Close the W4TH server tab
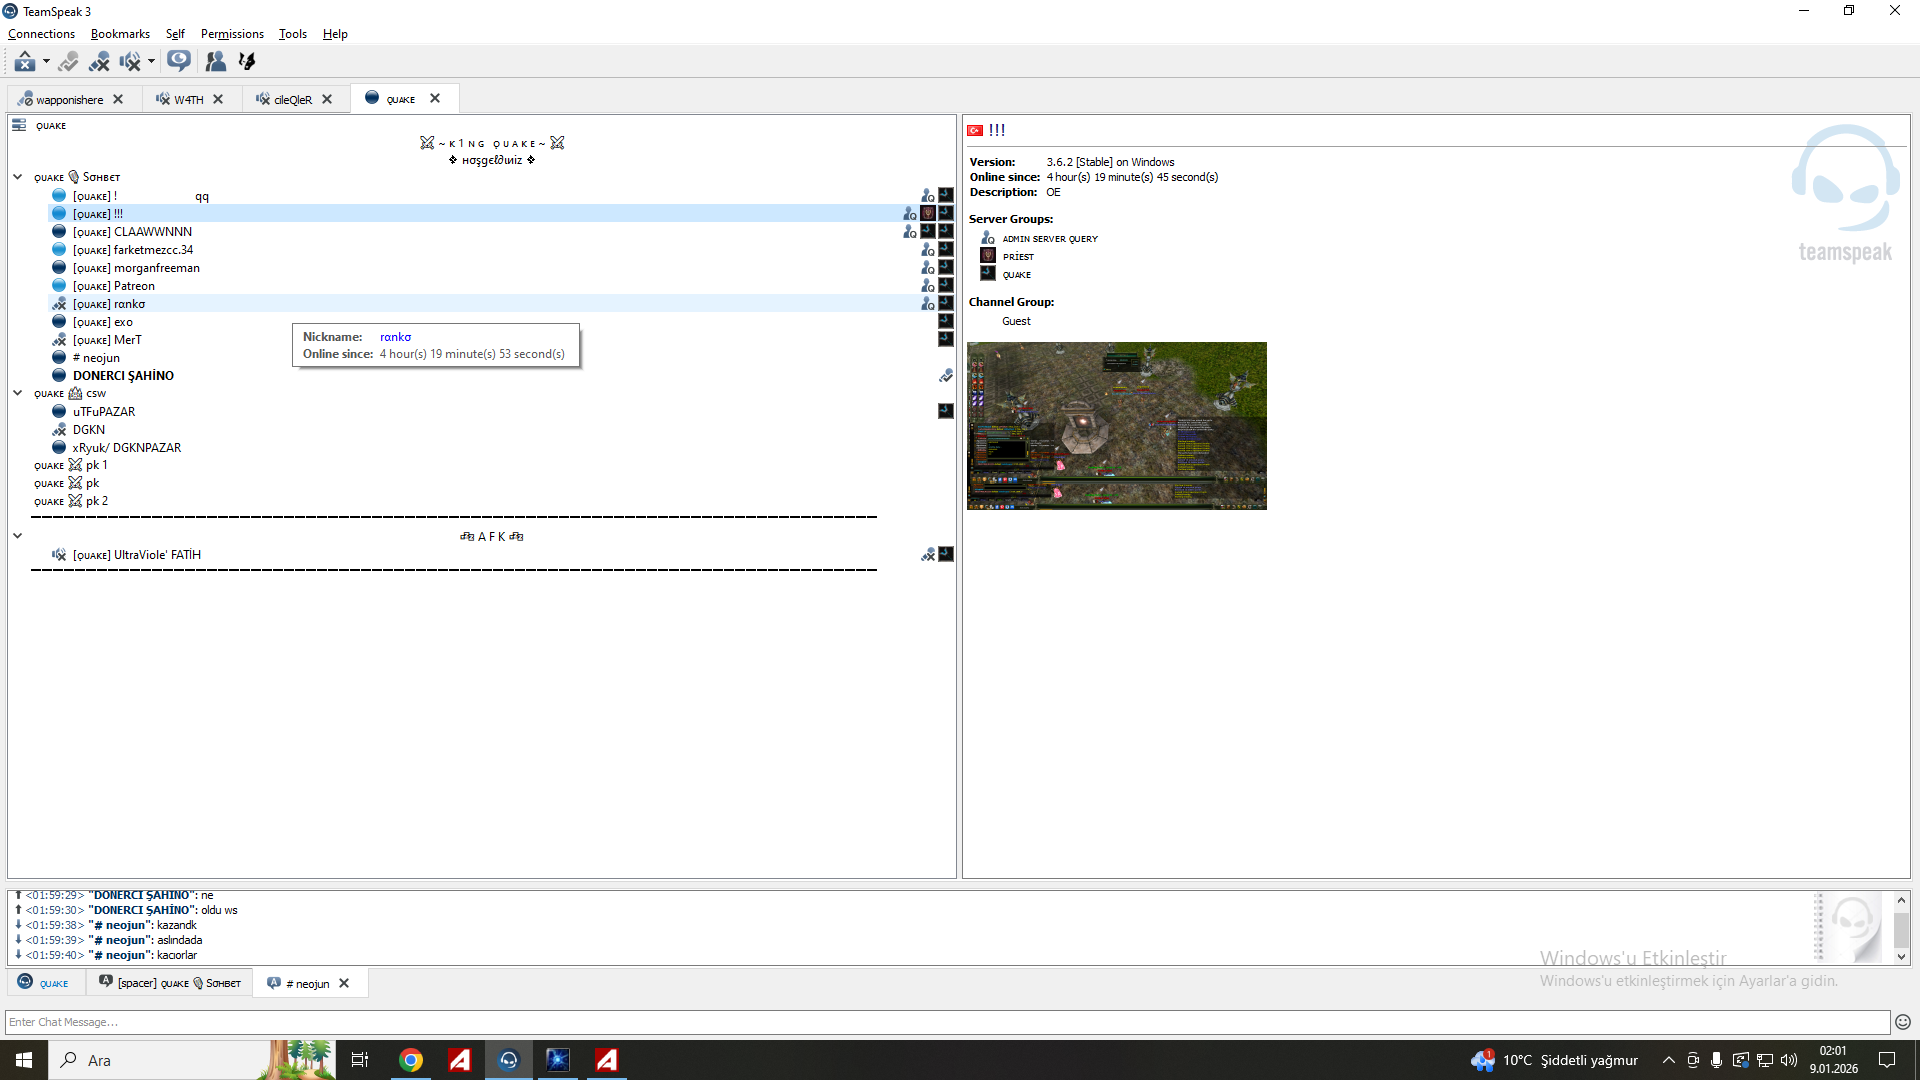1920x1080 pixels. [218, 99]
